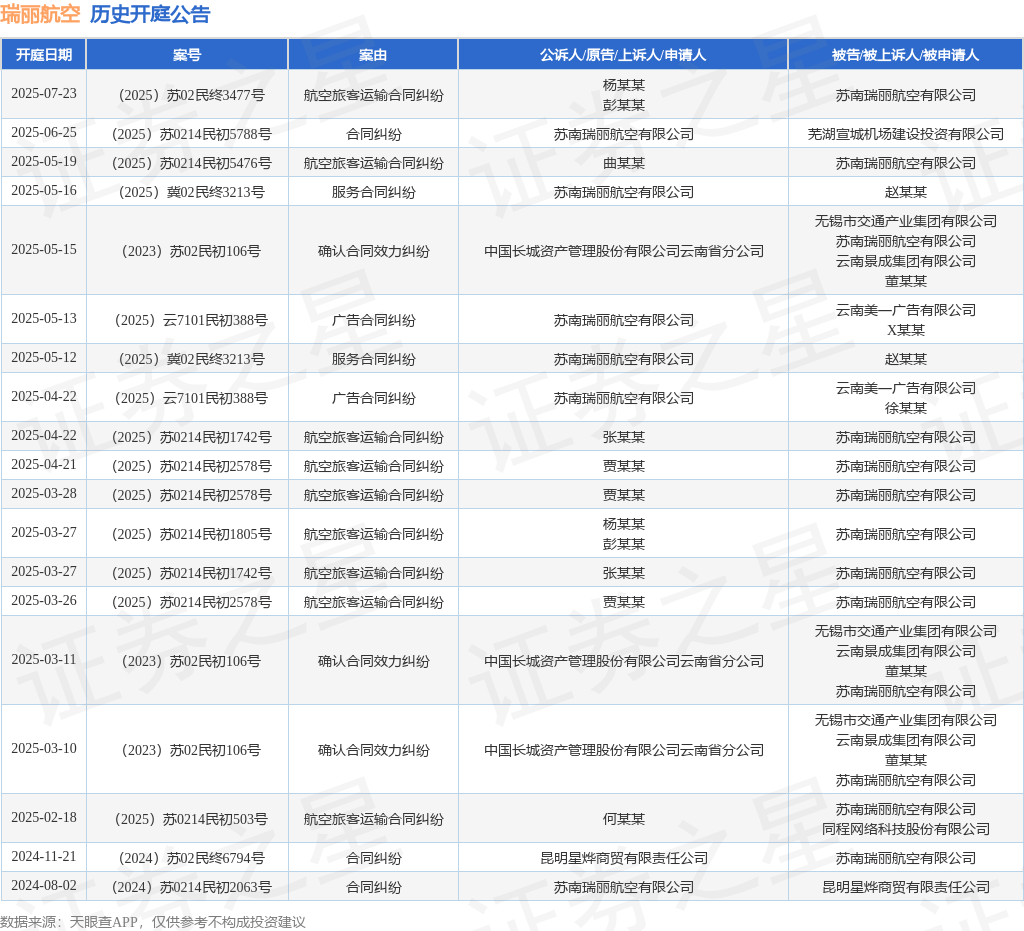Click defendant X某某
The height and width of the screenshot is (931, 1024).
coord(905,330)
